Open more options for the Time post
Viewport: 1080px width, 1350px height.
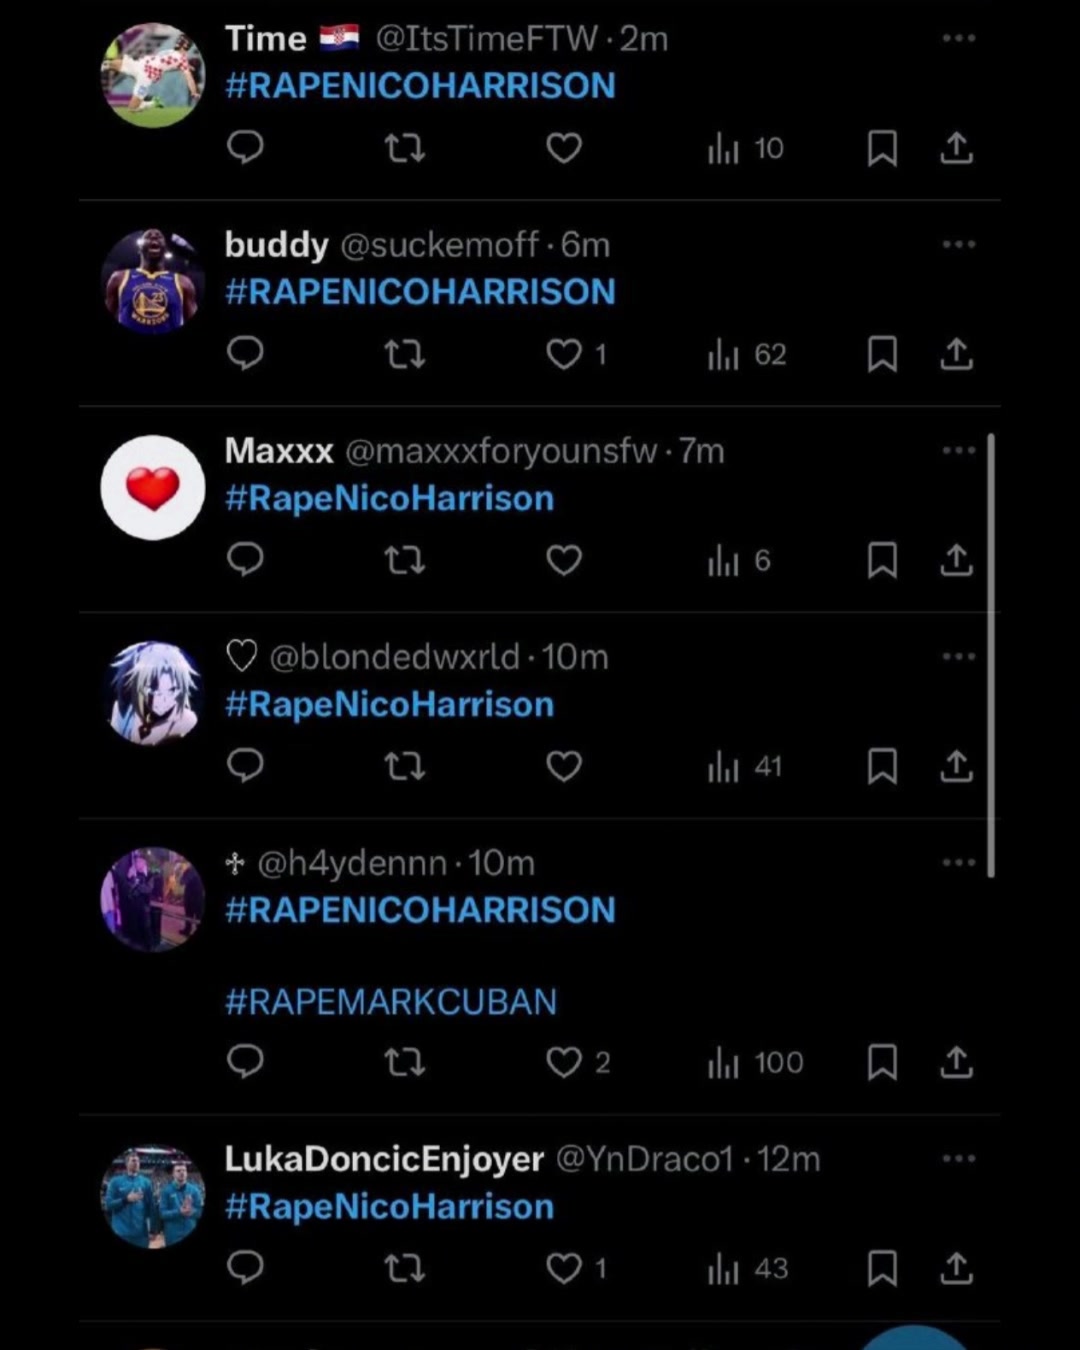pyautogui.click(x=958, y=38)
